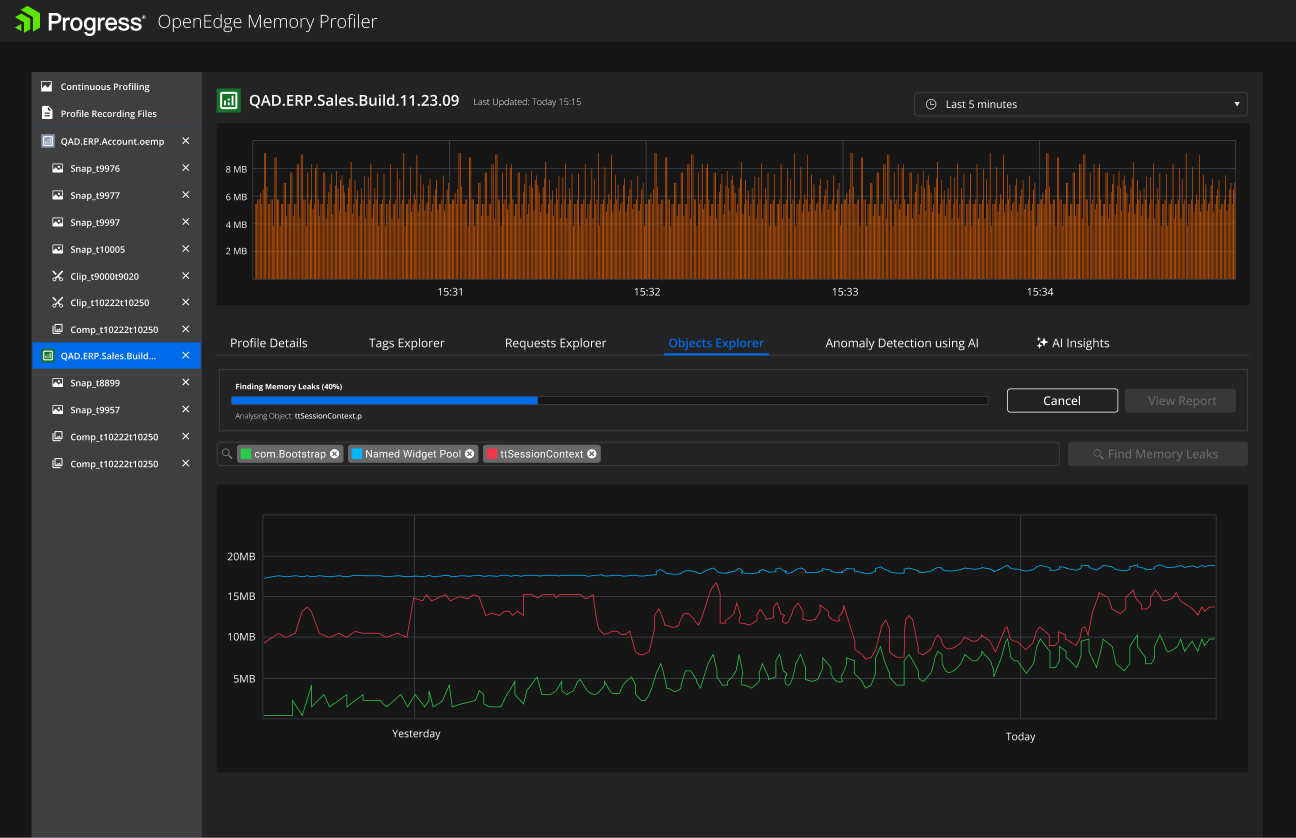Click the scissors icon for Clip_t9000t9020
The width and height of the screenshot is (1296, 838).
coord(58,276)
